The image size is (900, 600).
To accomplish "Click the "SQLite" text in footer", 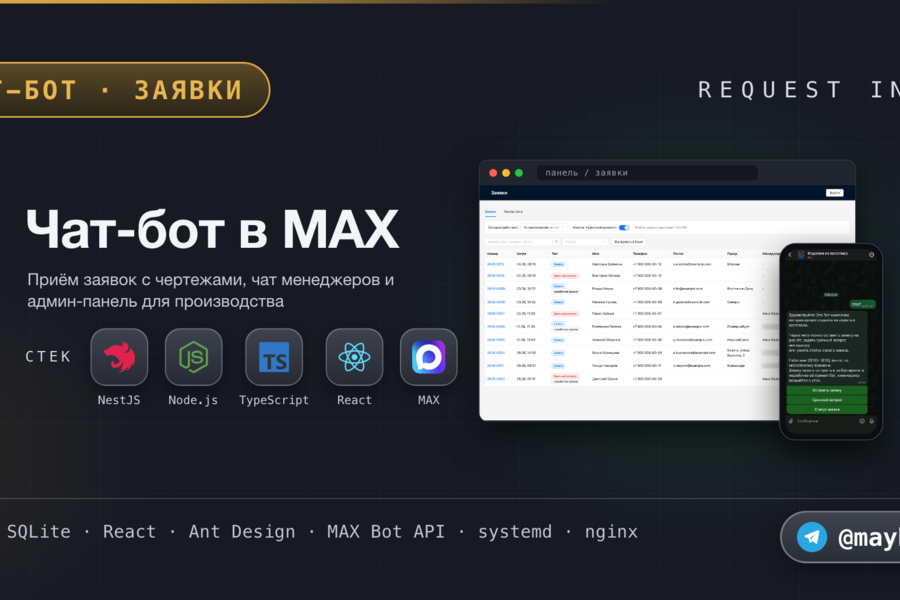I will point(38,532).
